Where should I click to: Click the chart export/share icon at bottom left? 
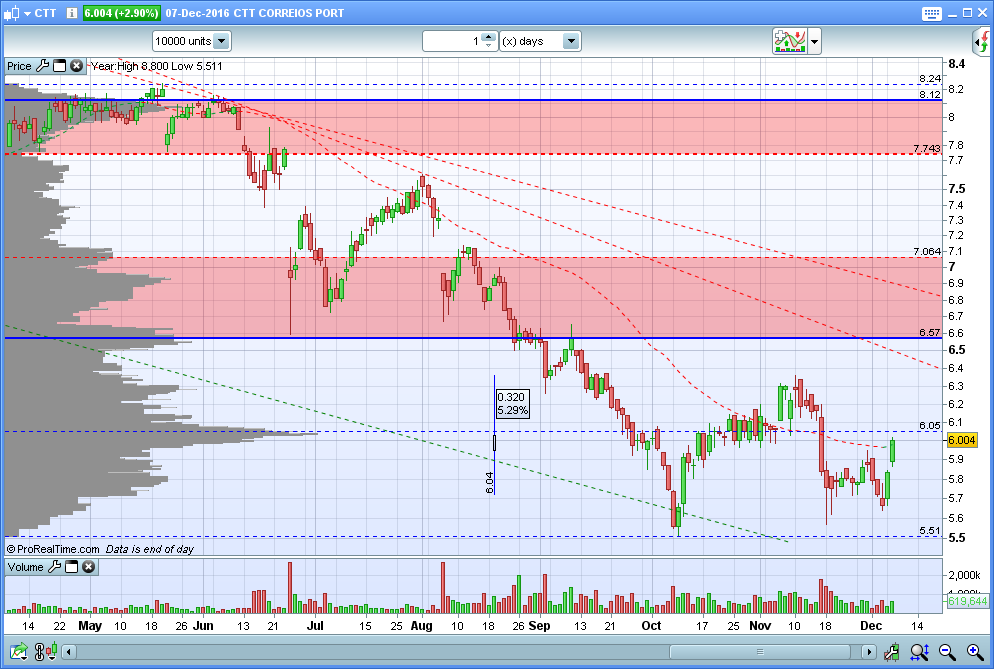(x=18, y=651)
